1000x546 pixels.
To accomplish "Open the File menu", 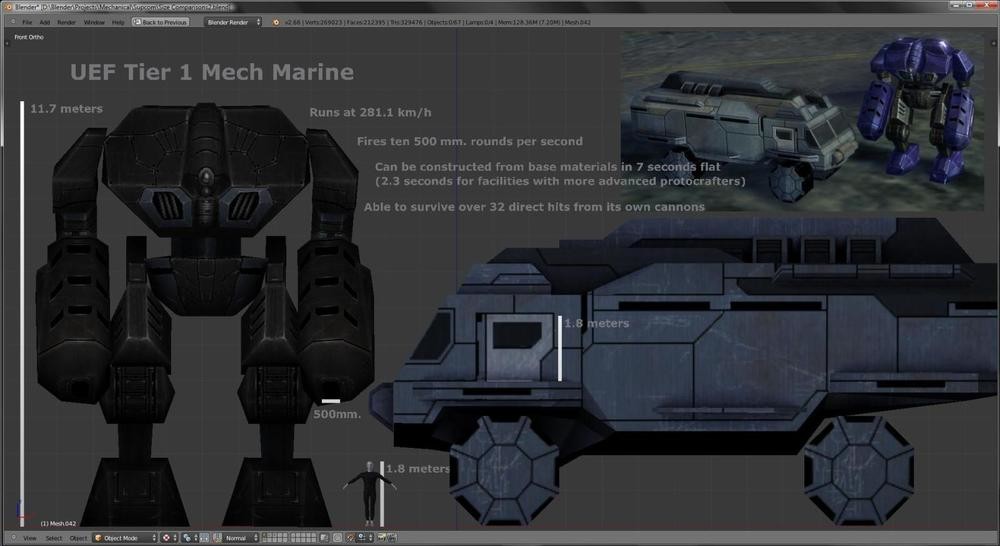I will (27, 22).
